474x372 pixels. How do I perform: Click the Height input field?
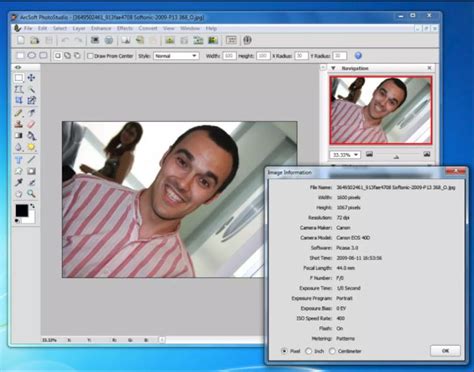263,56
